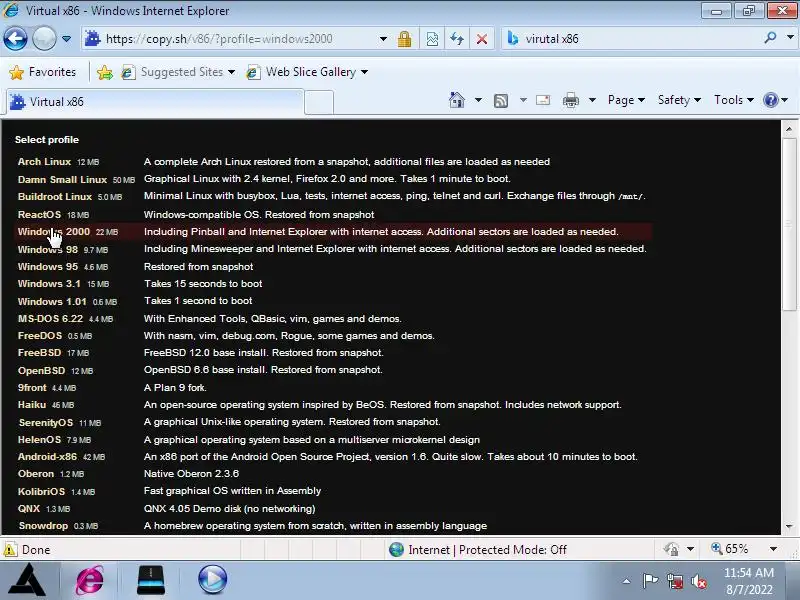Open the Windows 3.1 profile
The image size is (800, 600).
49,284
